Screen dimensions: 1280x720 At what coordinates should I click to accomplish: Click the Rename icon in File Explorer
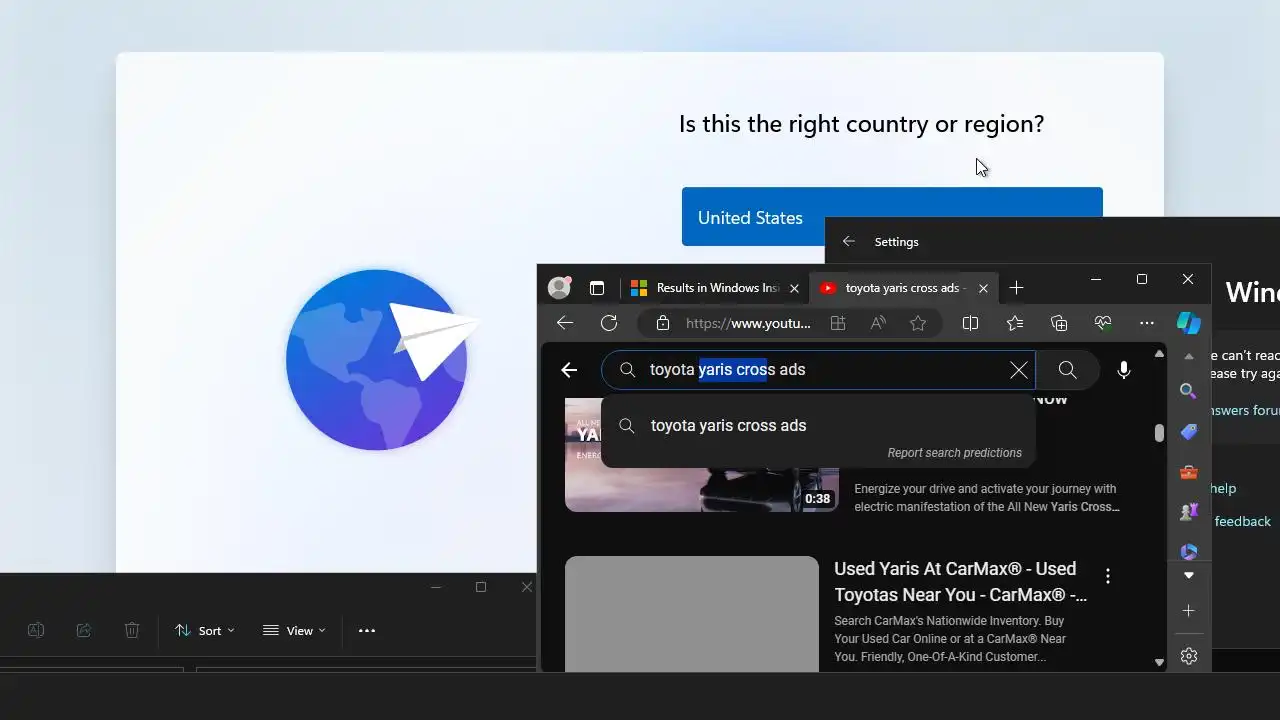tap(36, 630)
